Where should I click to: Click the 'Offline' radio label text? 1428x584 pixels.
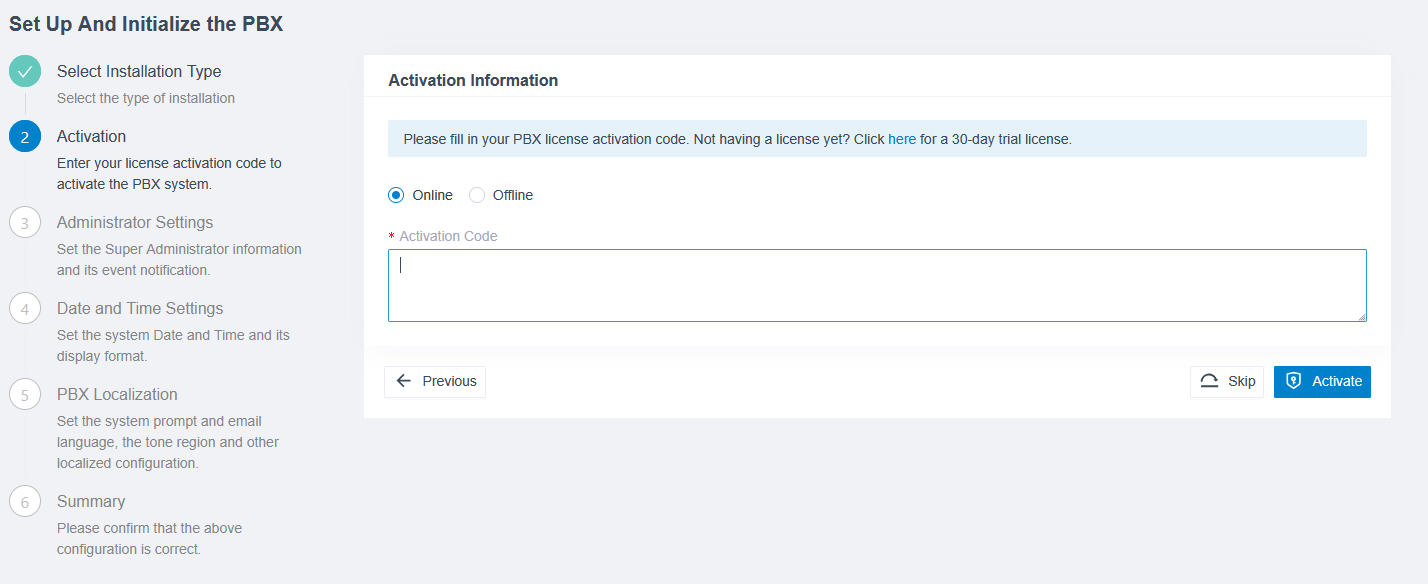[x=513, y=195]
